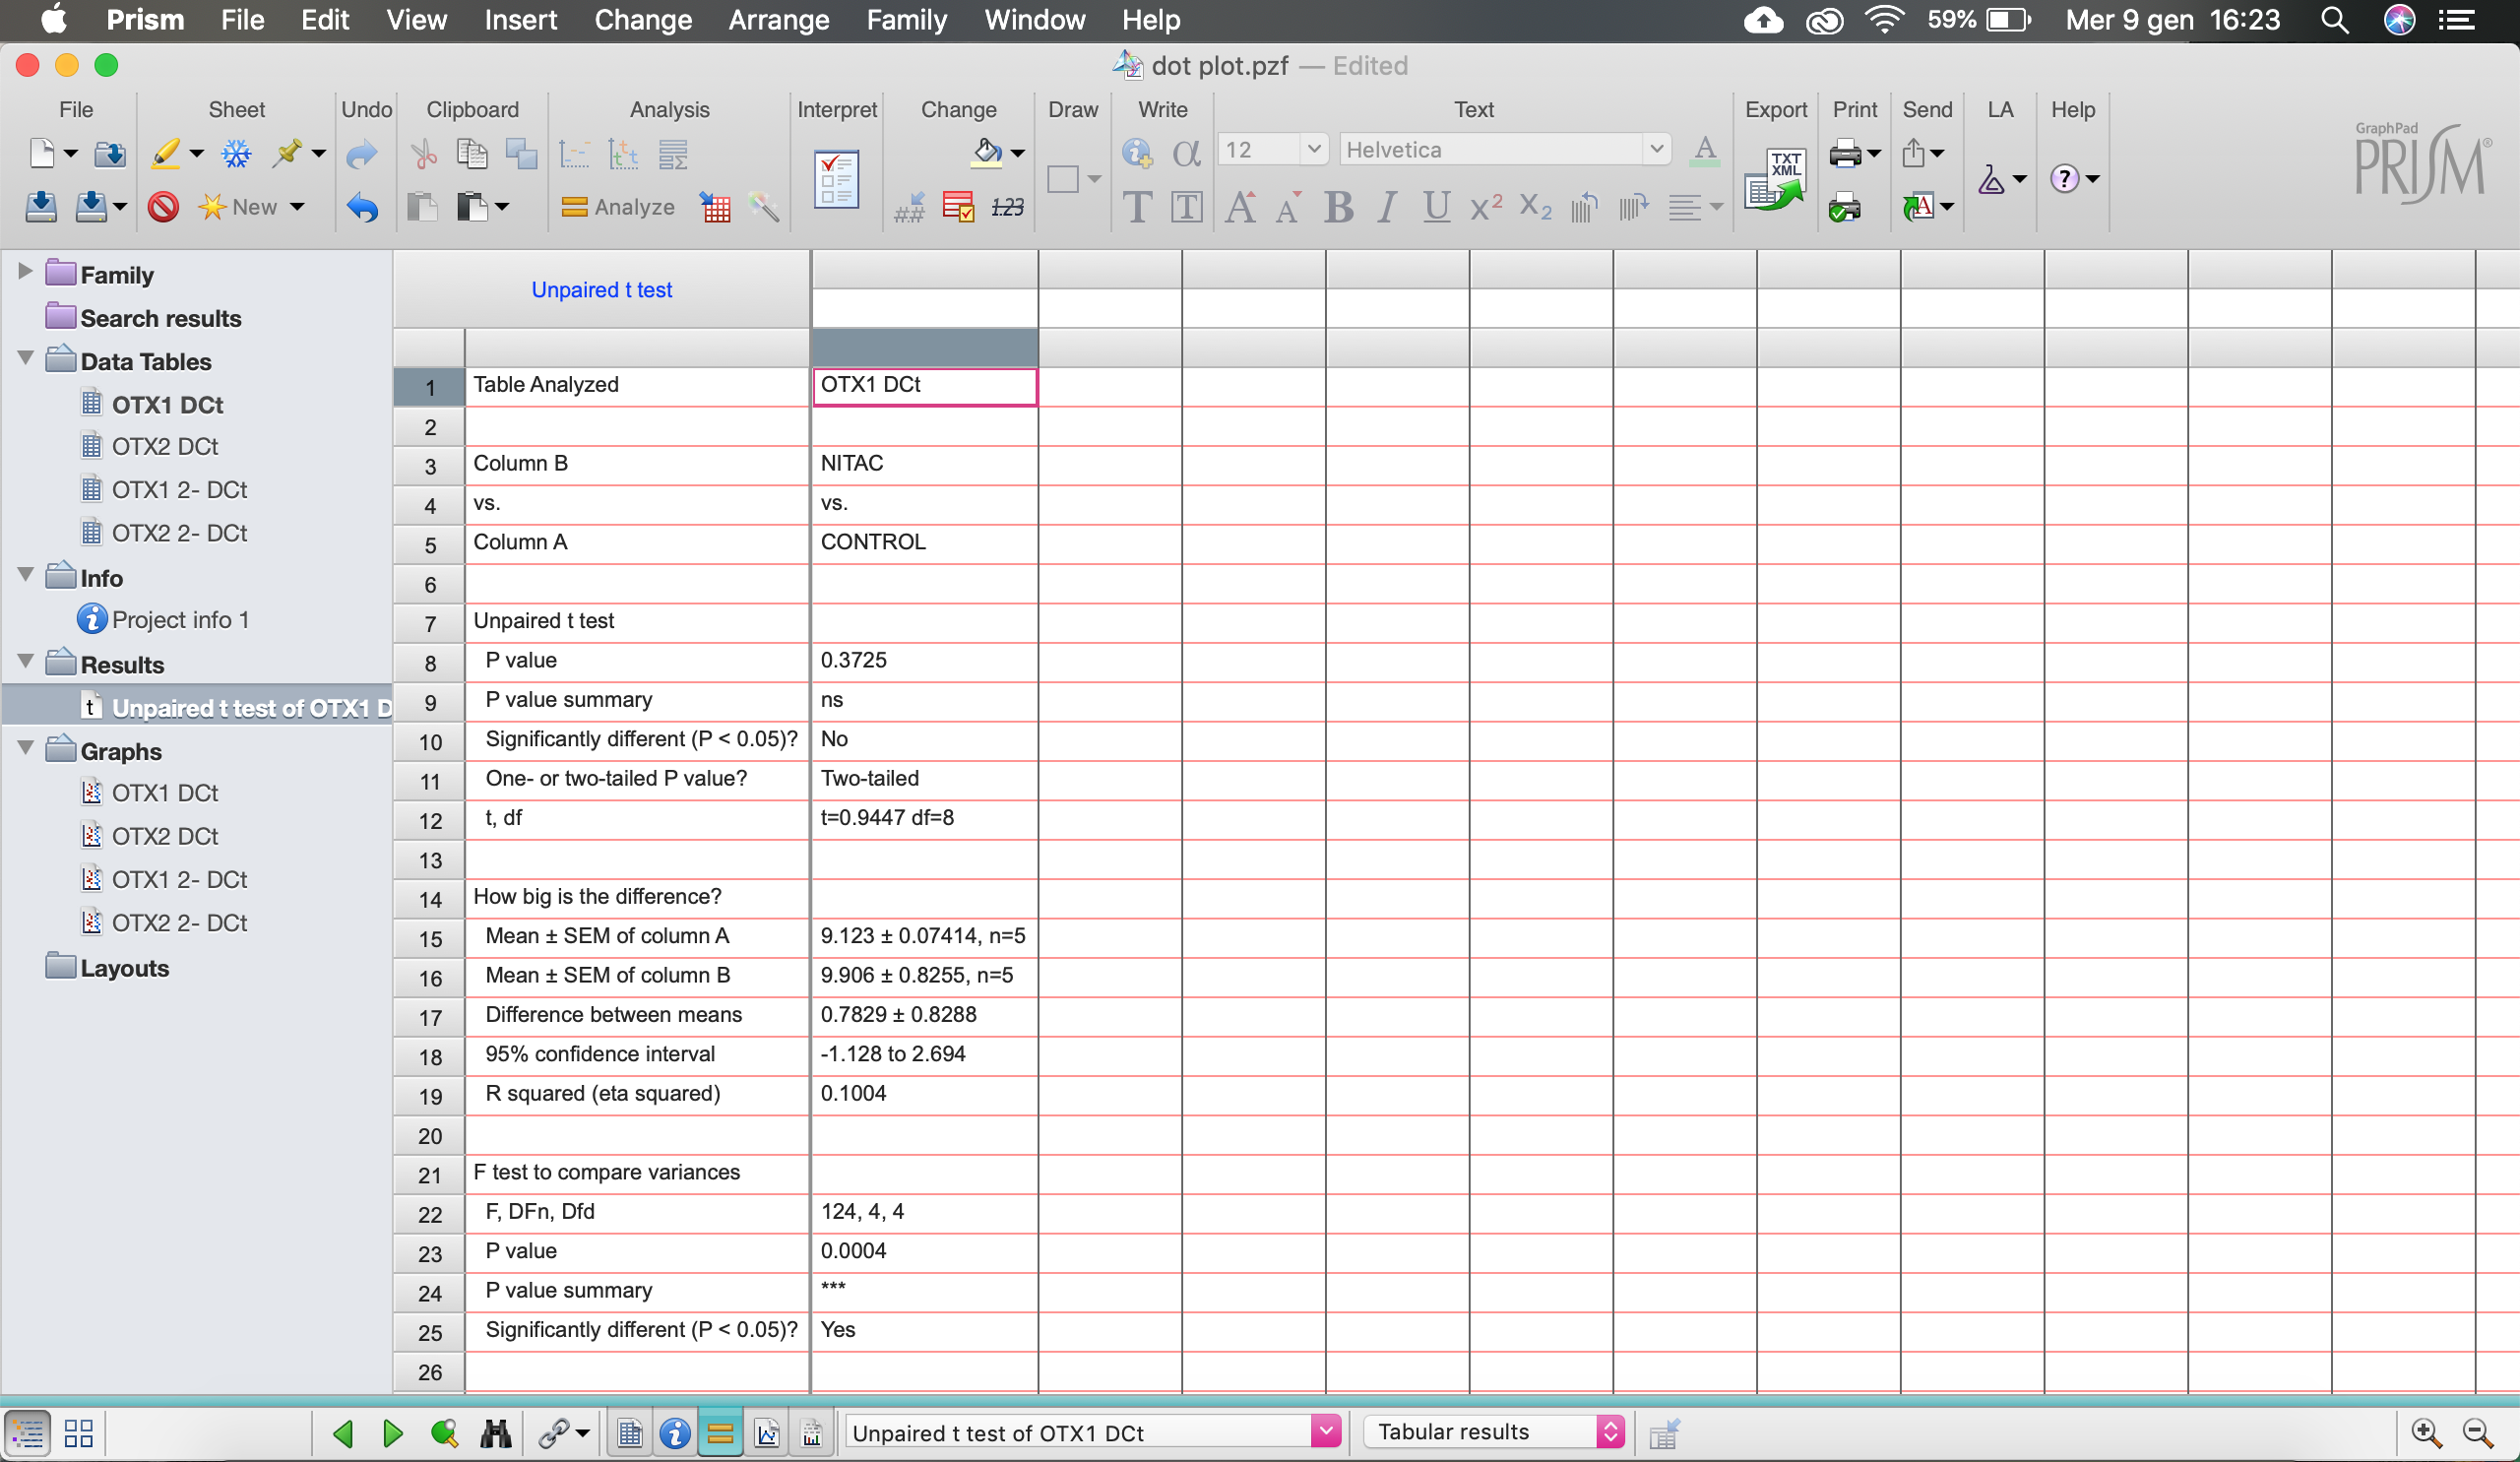
Task: Click the Print icon in toolbar
Action: click(x=1845, y=153)
